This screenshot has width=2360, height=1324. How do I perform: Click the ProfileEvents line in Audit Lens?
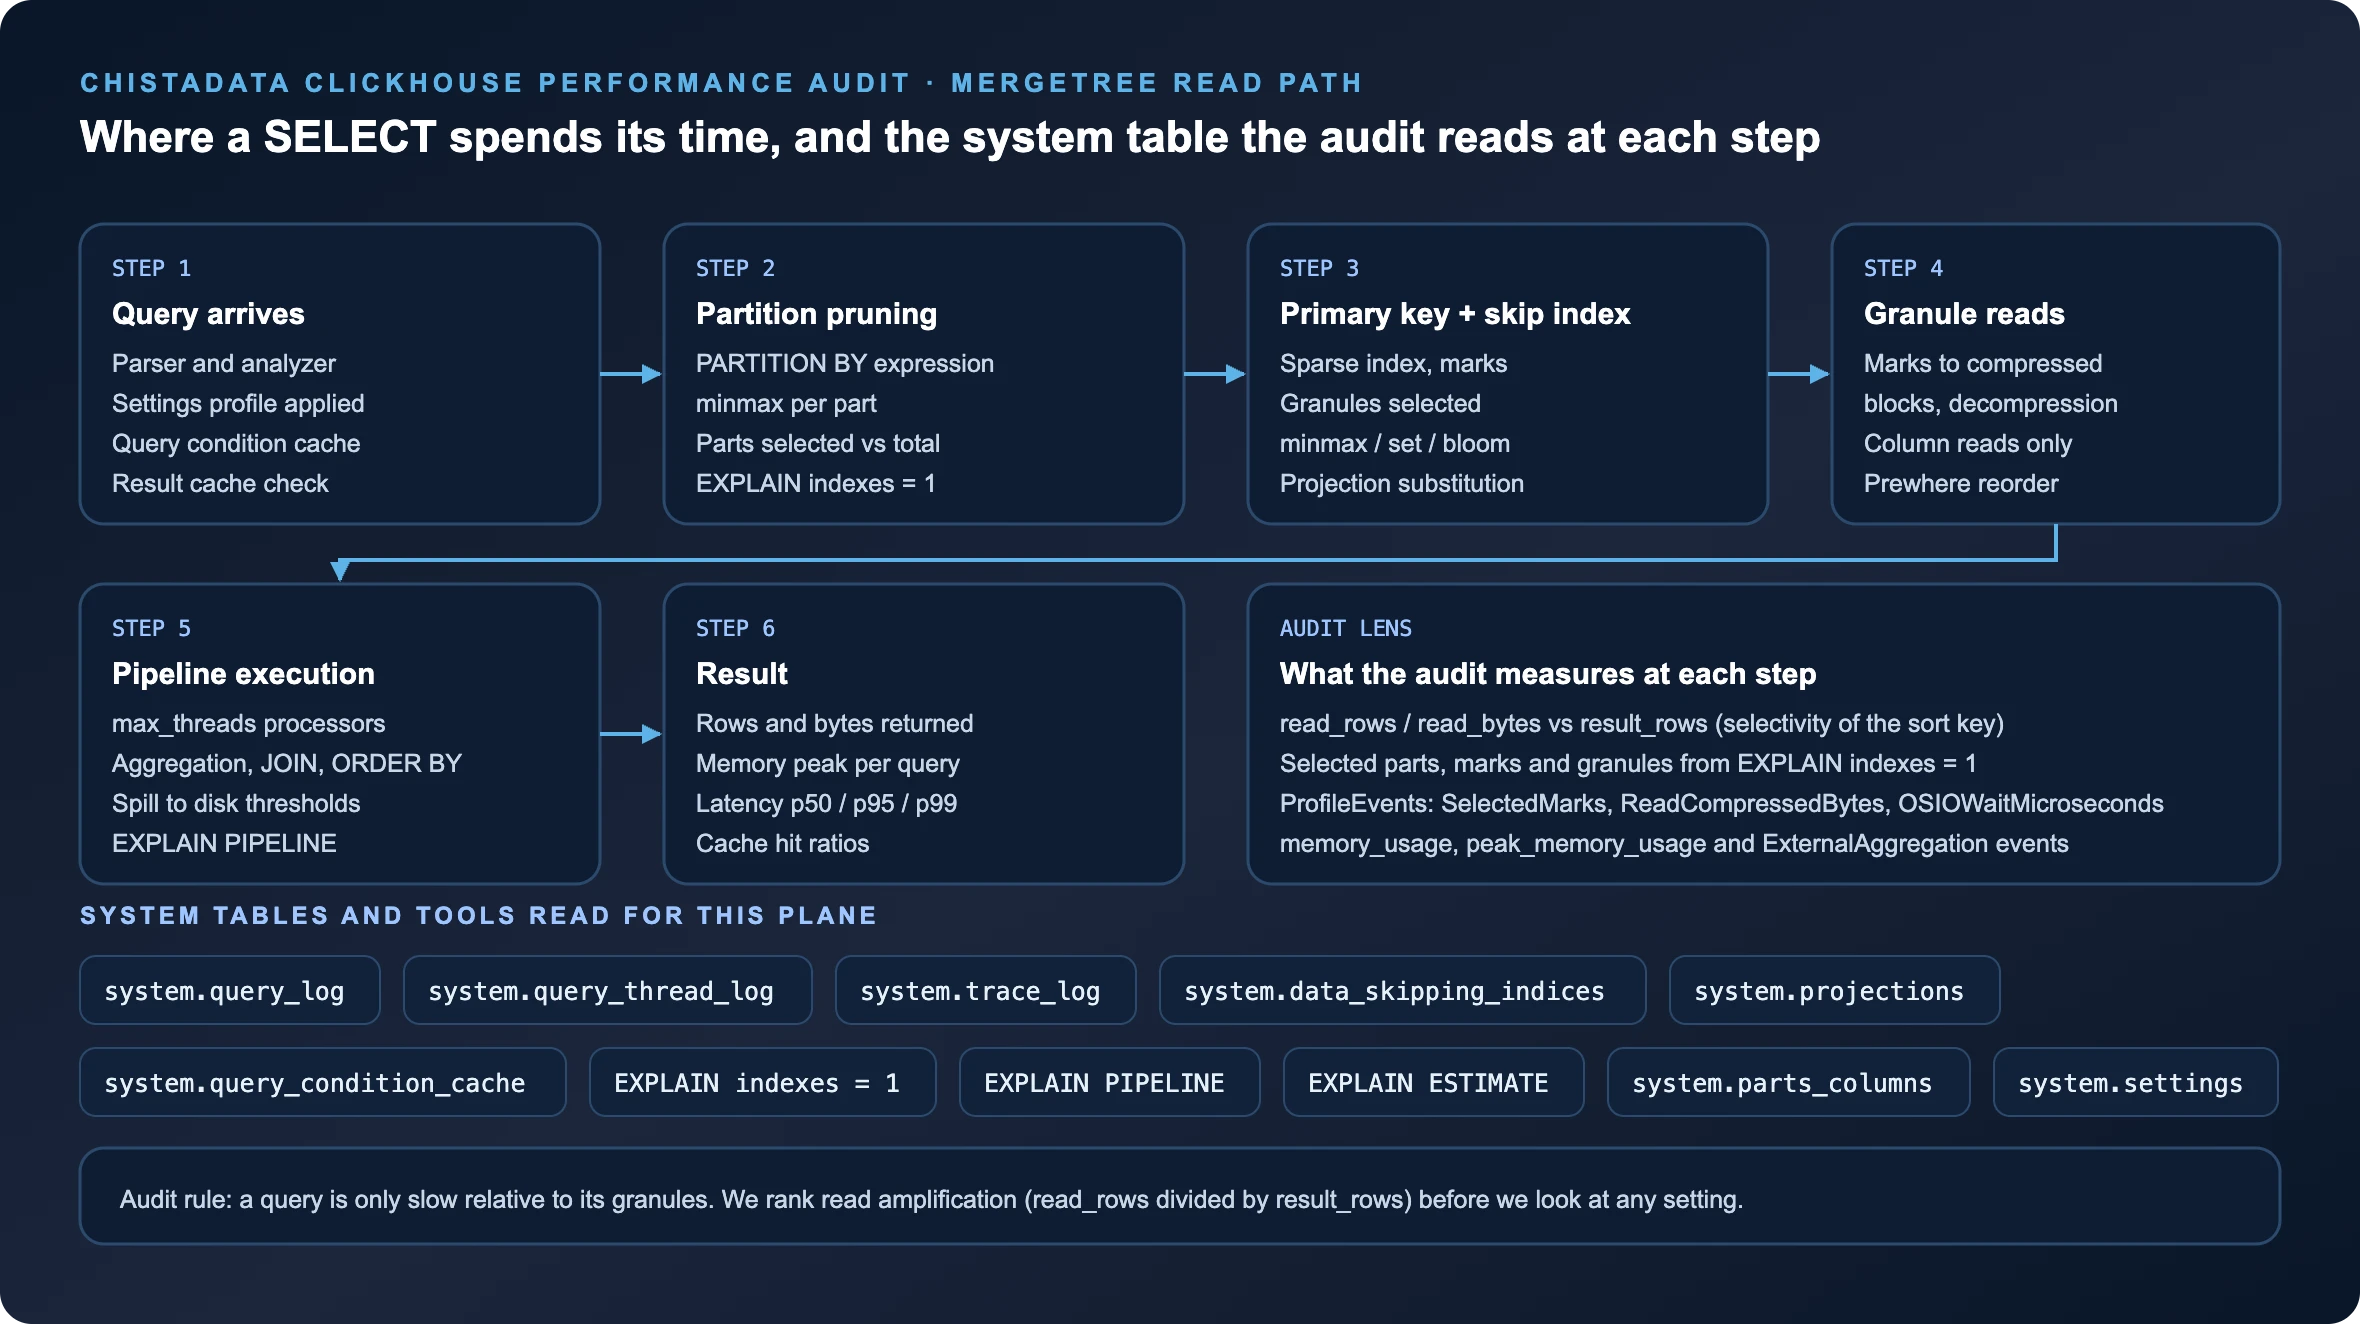(1722, 803)
